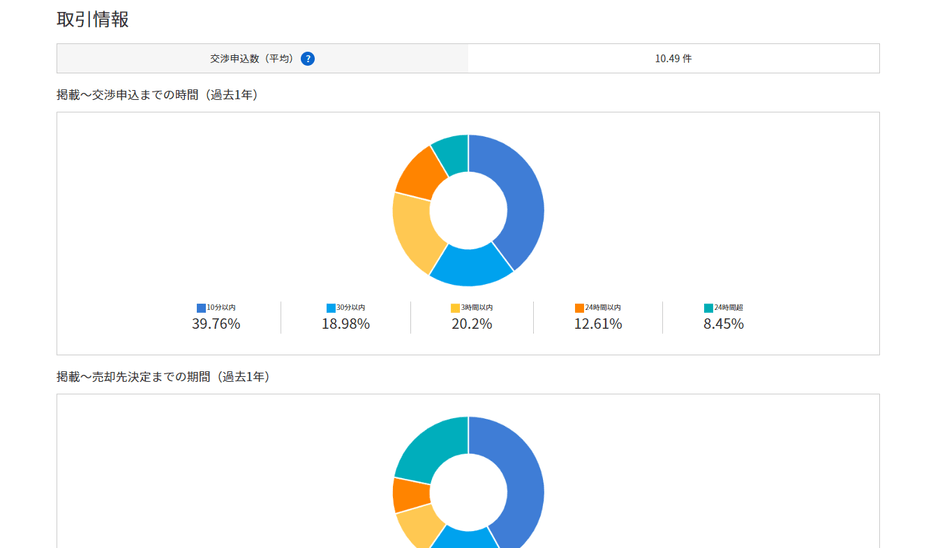Click the yellow 3時間以内 legend square
The image size is (940, 548).
[x=456, y=308]
